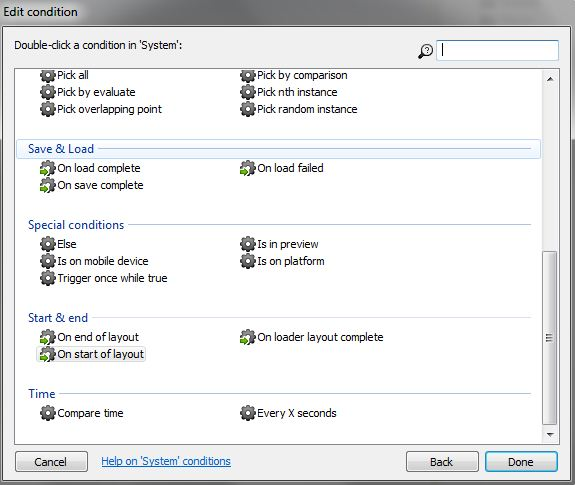Image resolution: width=575 pixels, height=485 pixels.
Task: Open 'Help on System conditions' link
Action: (x=166, y=461)
